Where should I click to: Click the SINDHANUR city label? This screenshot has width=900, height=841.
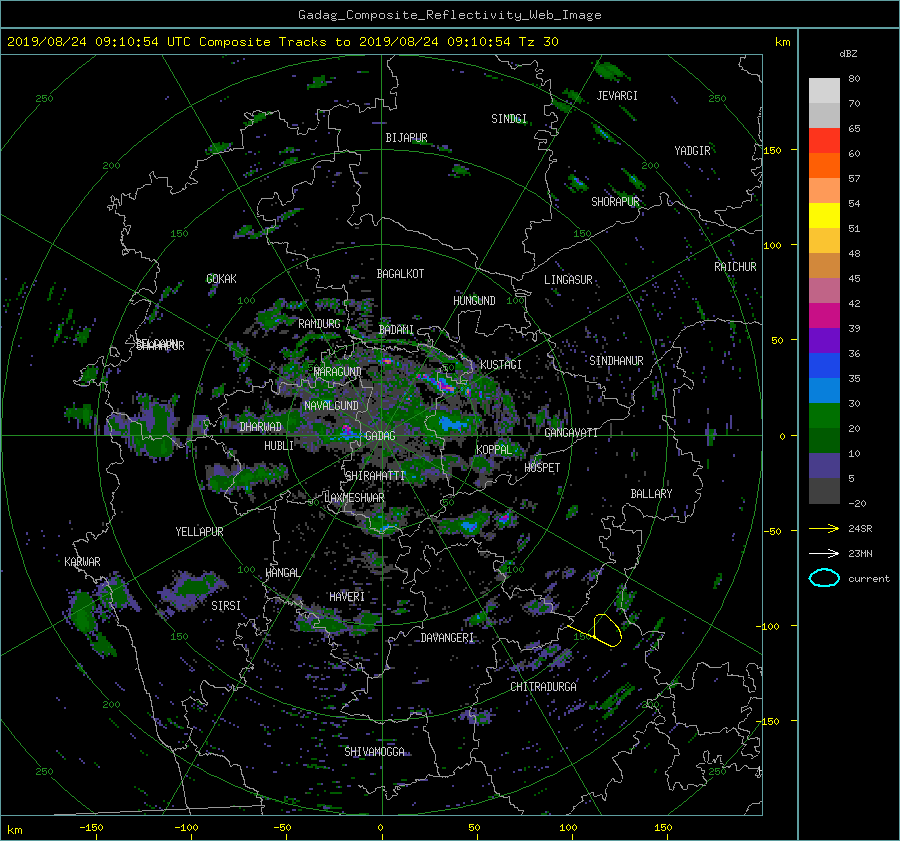click(x=616, y=361)
